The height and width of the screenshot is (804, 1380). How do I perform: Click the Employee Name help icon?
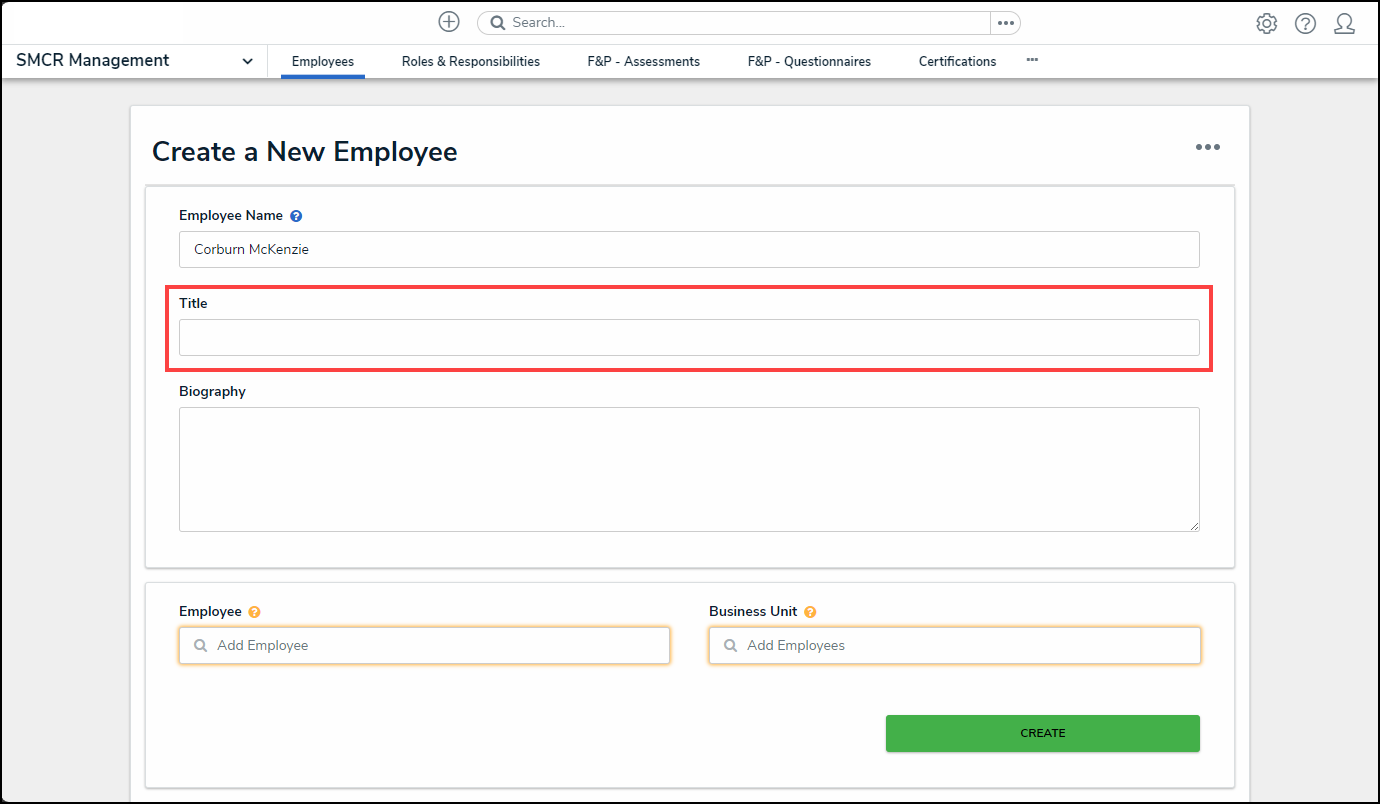tap(296, 216)
